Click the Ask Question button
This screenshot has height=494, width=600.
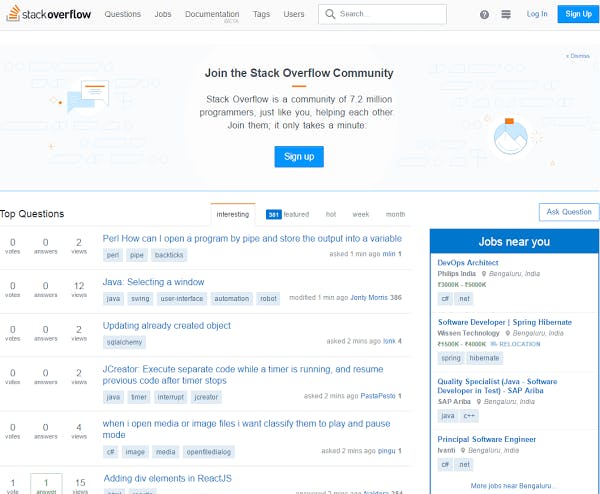coord(569,212)
